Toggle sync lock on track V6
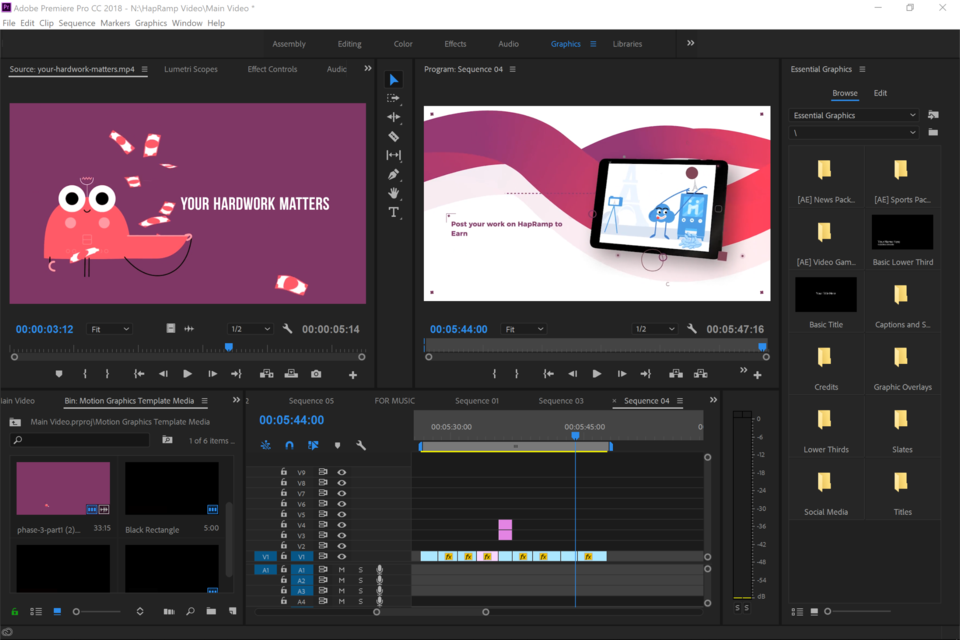This screenshot has width=960, height=640. coord(323,504)
